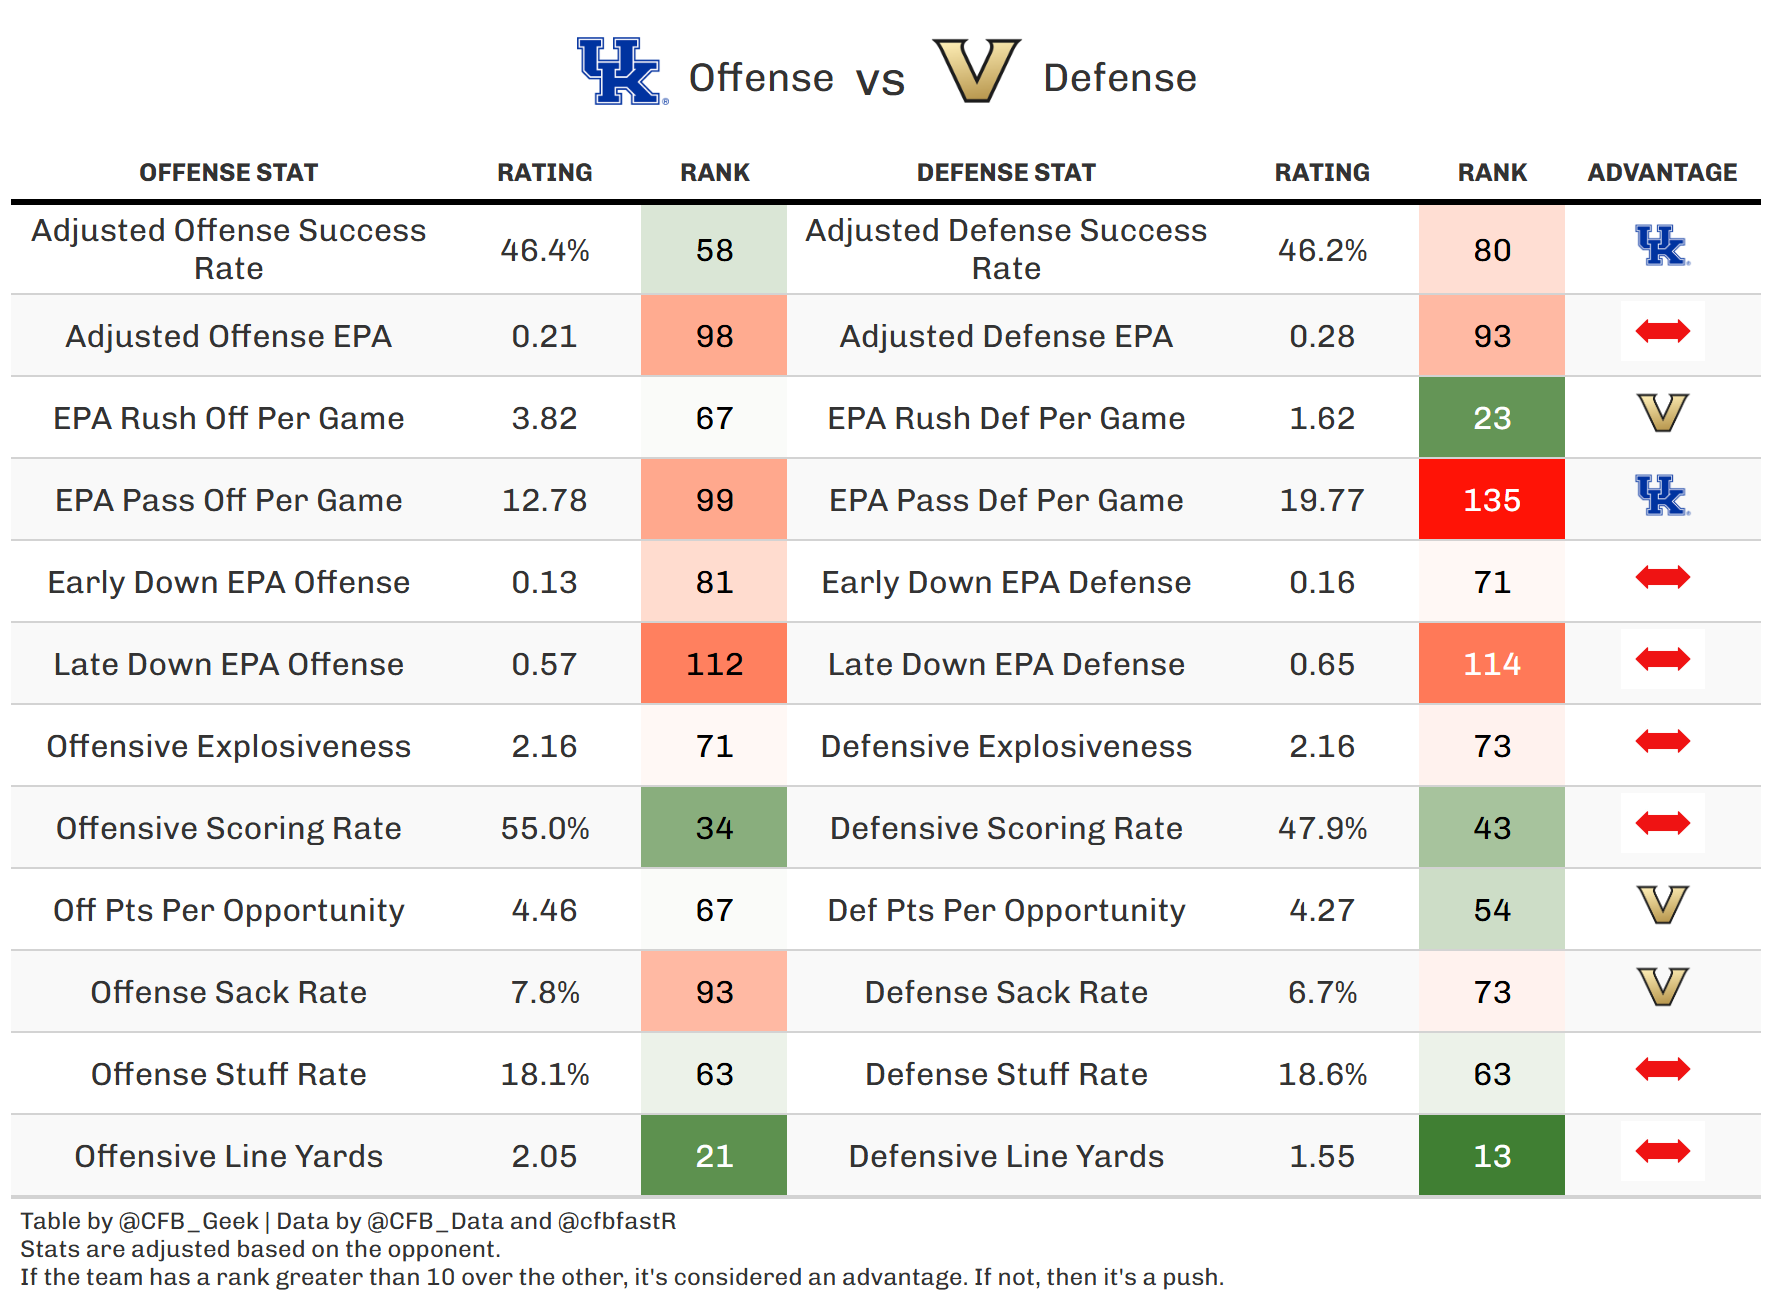Click the Defense Stuff Rate label
The width and height of the screenshot is (1770, 1312).
[1006, 1074]
